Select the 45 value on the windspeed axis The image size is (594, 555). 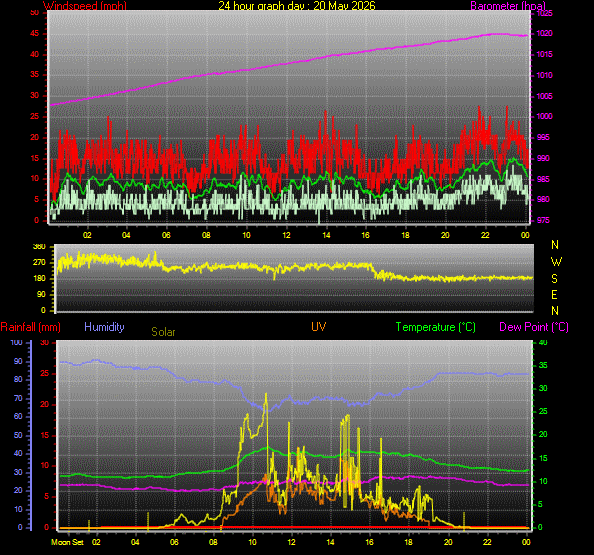point(34,34)
